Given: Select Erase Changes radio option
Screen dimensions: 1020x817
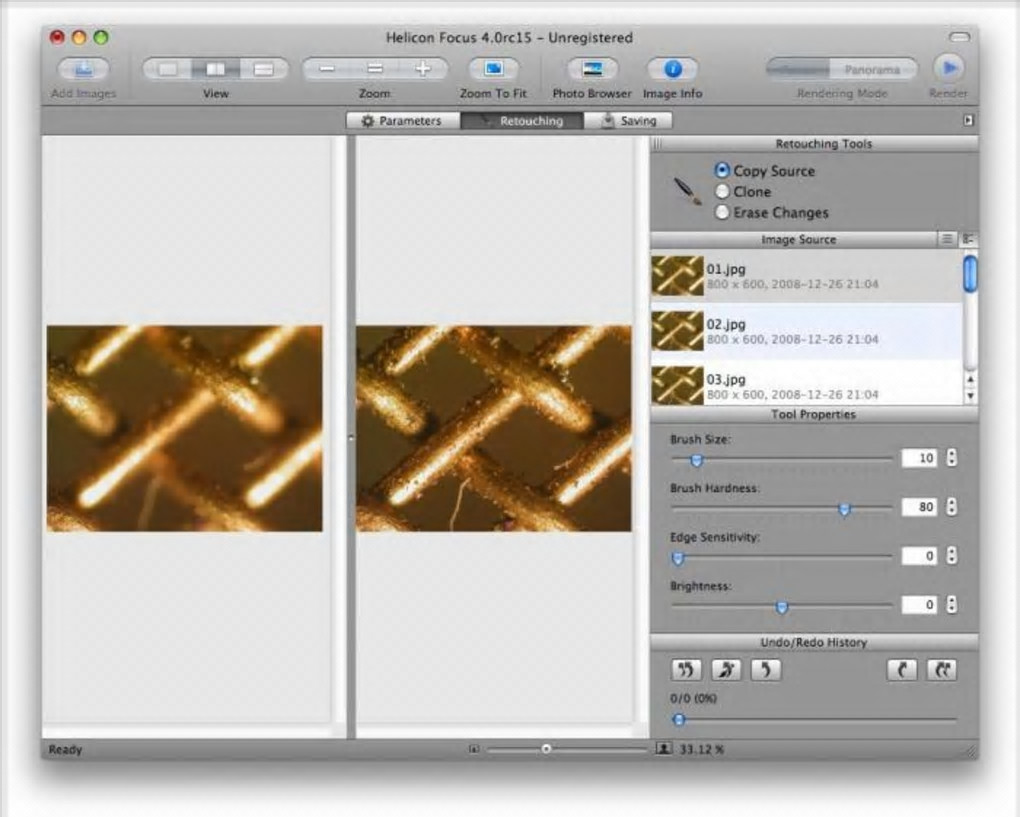Looking at the screenshot, I should (x=723, y=213).
